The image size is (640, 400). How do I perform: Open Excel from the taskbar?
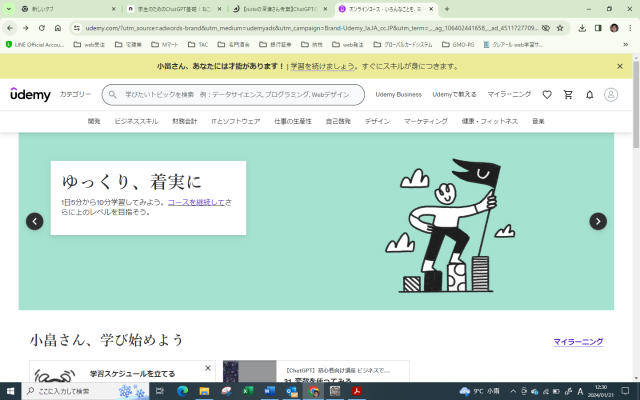pyautogui.click(x=248, y=391)
